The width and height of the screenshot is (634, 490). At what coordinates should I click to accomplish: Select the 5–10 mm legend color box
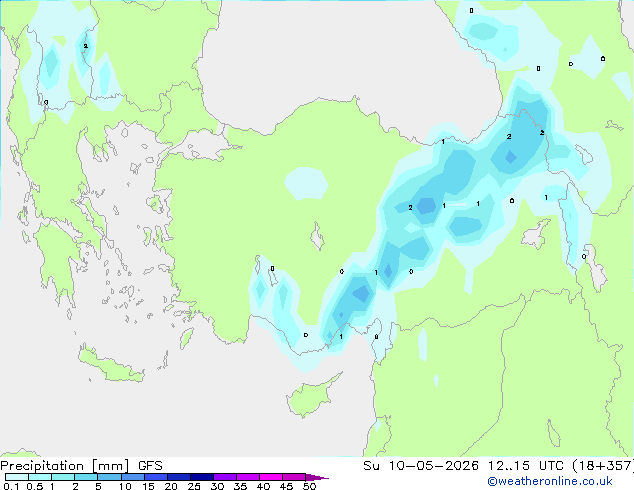109,477
